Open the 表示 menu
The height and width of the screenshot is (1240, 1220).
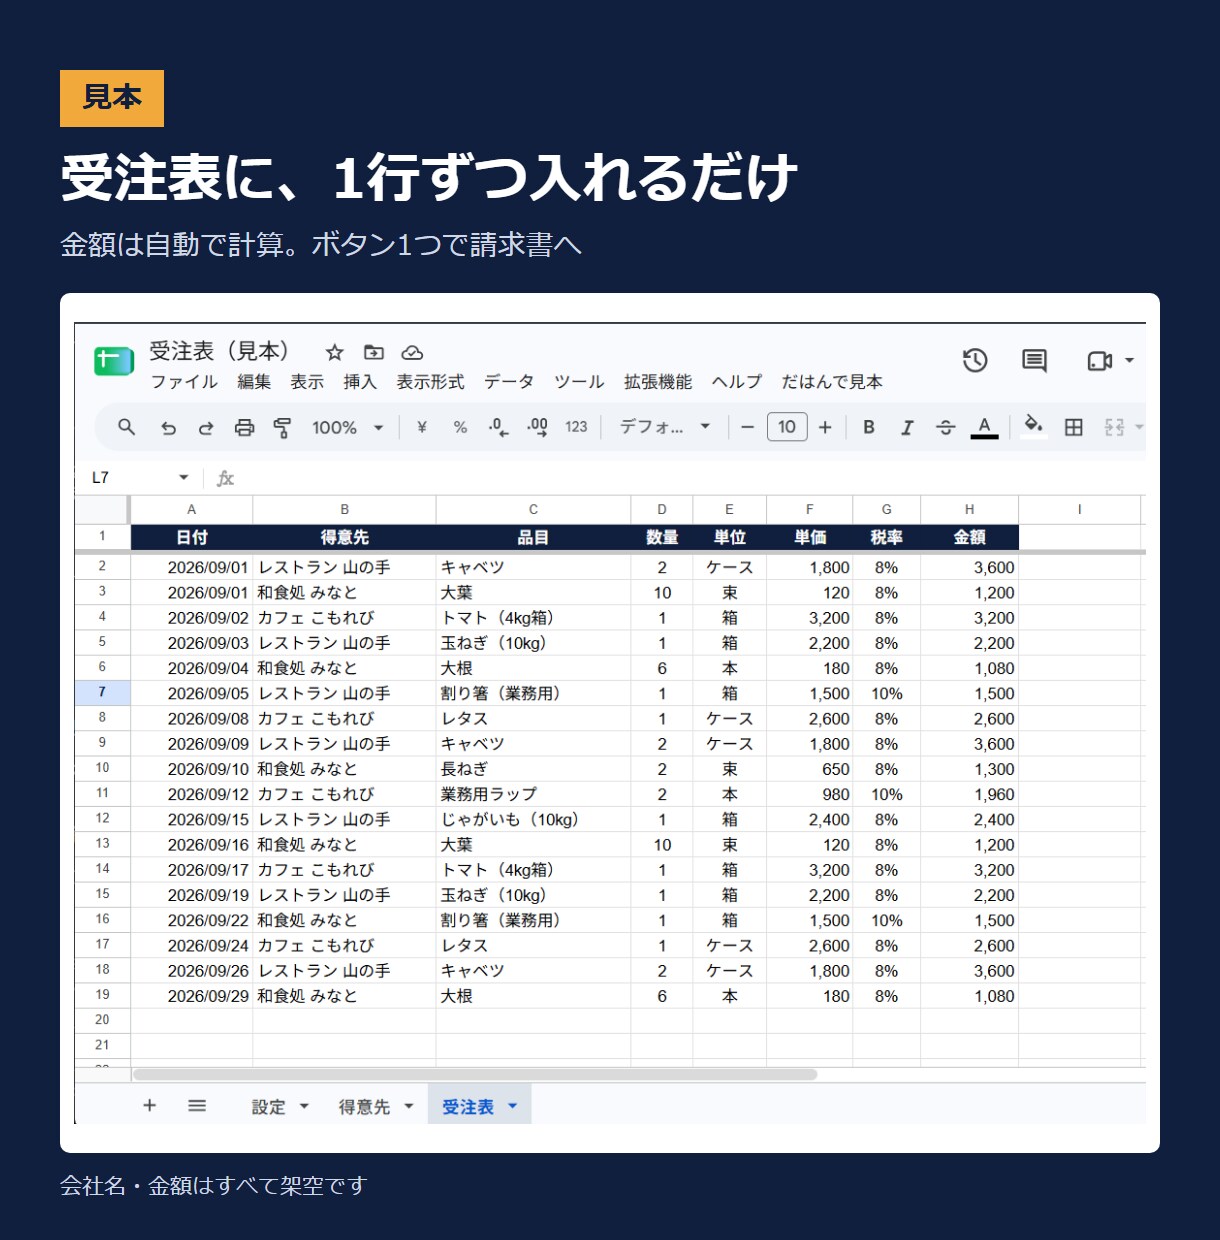click(x=307, y=382)
